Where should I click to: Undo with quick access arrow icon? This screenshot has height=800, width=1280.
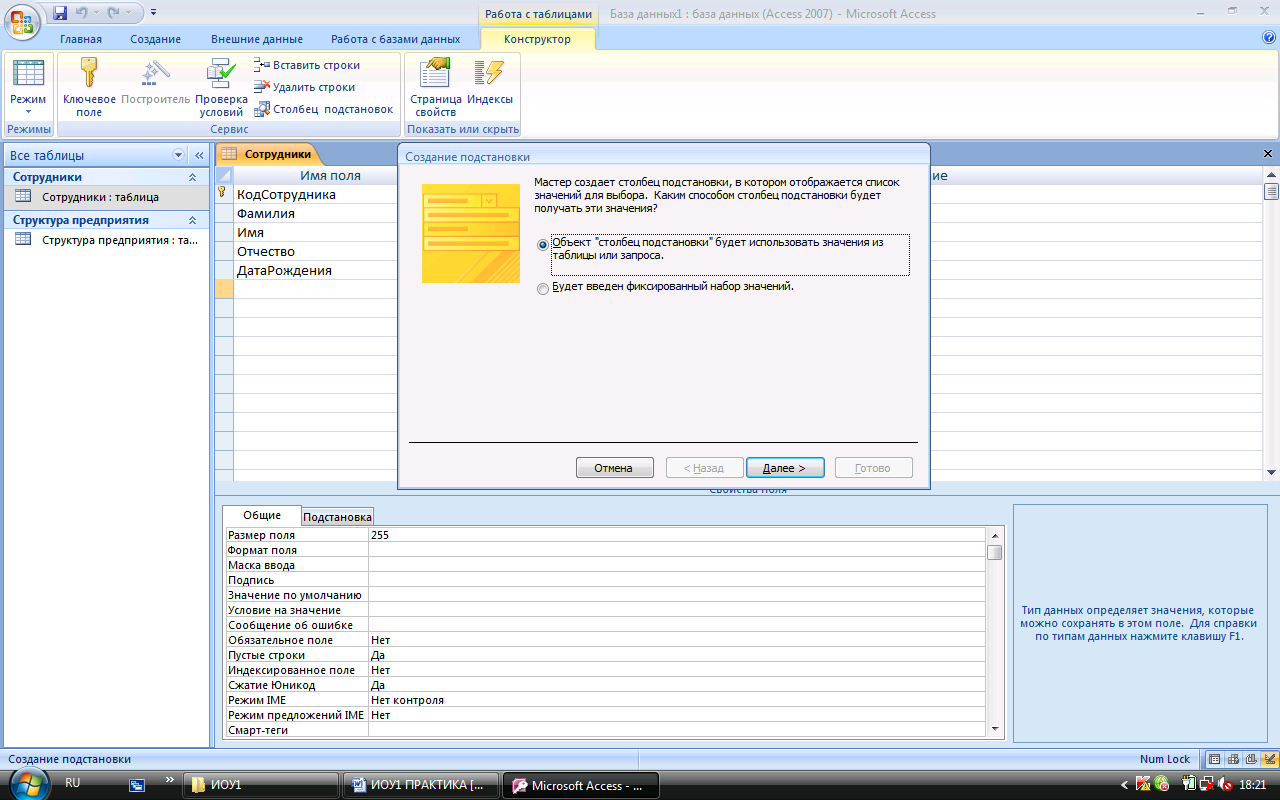click(83, 13)
